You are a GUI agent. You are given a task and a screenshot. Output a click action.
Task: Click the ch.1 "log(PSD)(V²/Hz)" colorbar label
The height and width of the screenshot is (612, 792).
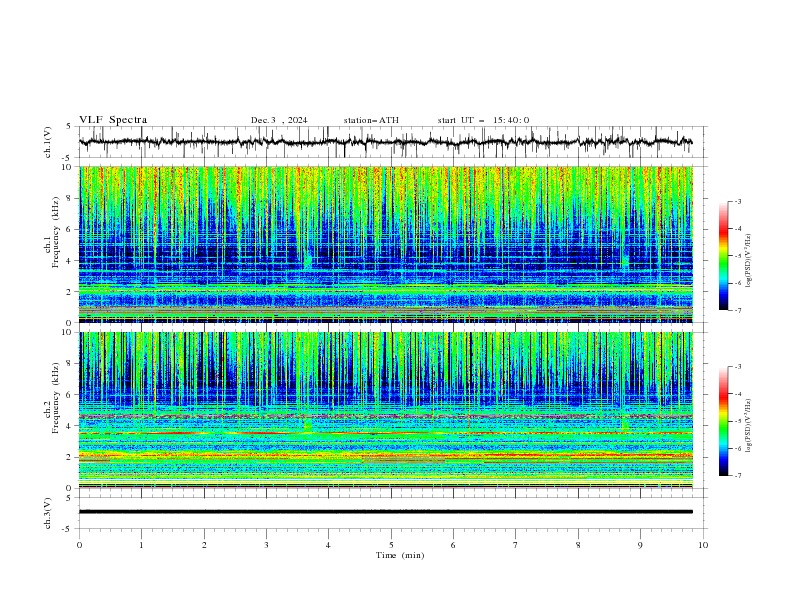[x=749, y=261]
